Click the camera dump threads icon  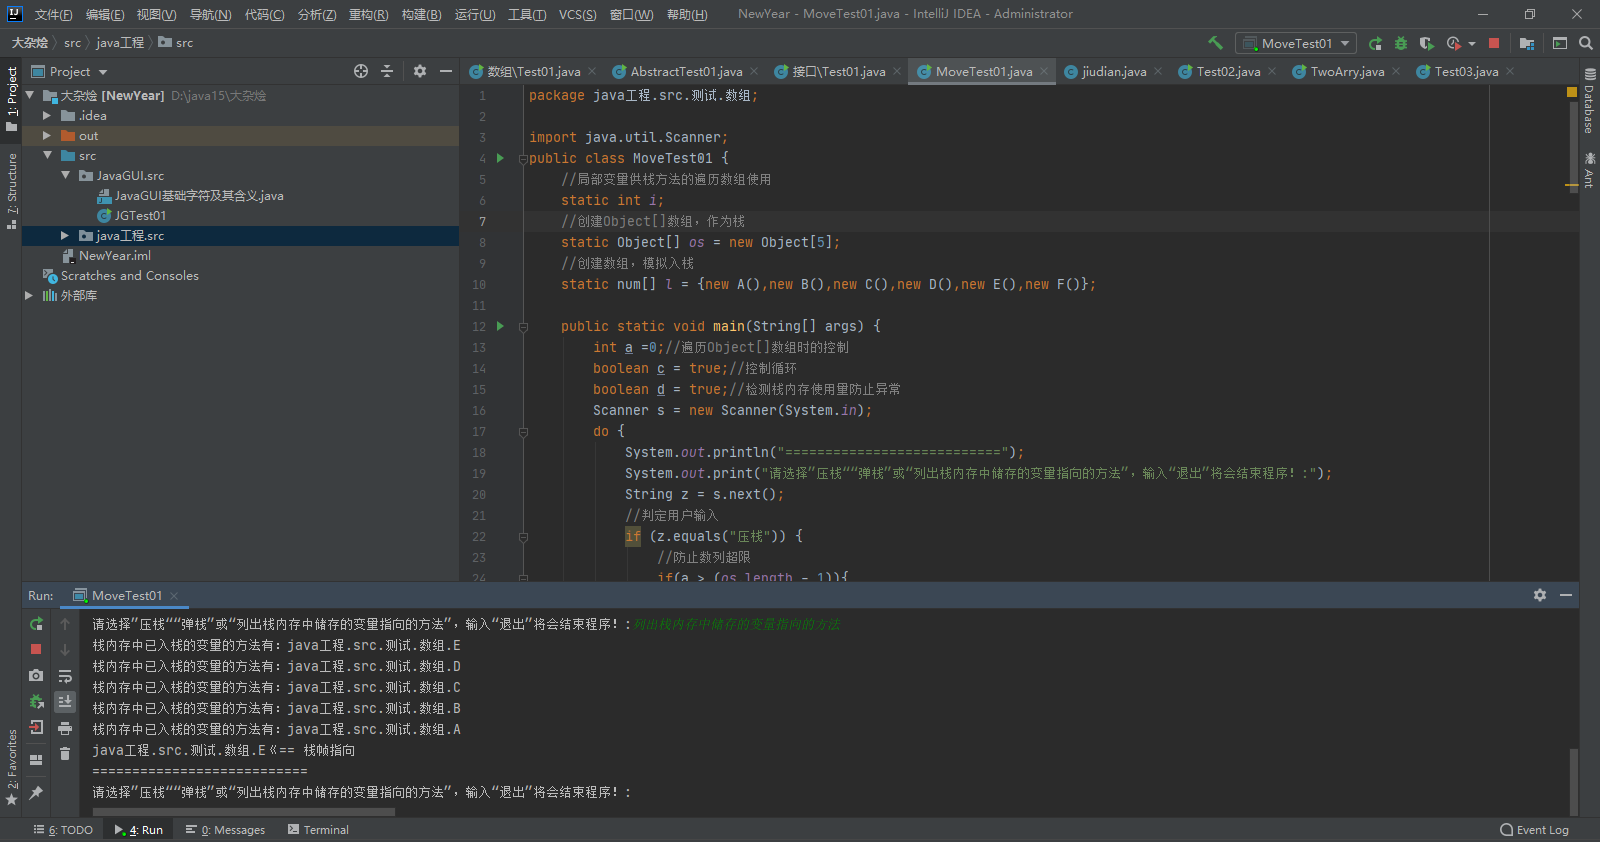click(x=36, y=676)
